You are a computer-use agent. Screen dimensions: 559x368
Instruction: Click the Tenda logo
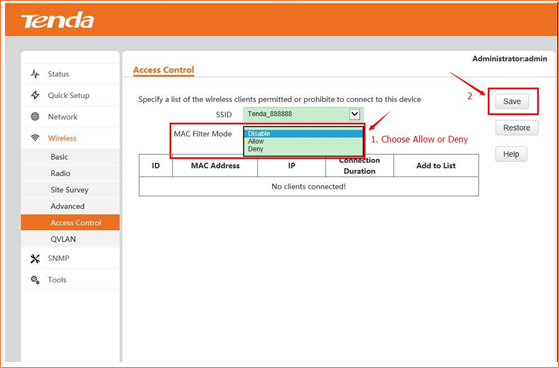tap(57, 21)
